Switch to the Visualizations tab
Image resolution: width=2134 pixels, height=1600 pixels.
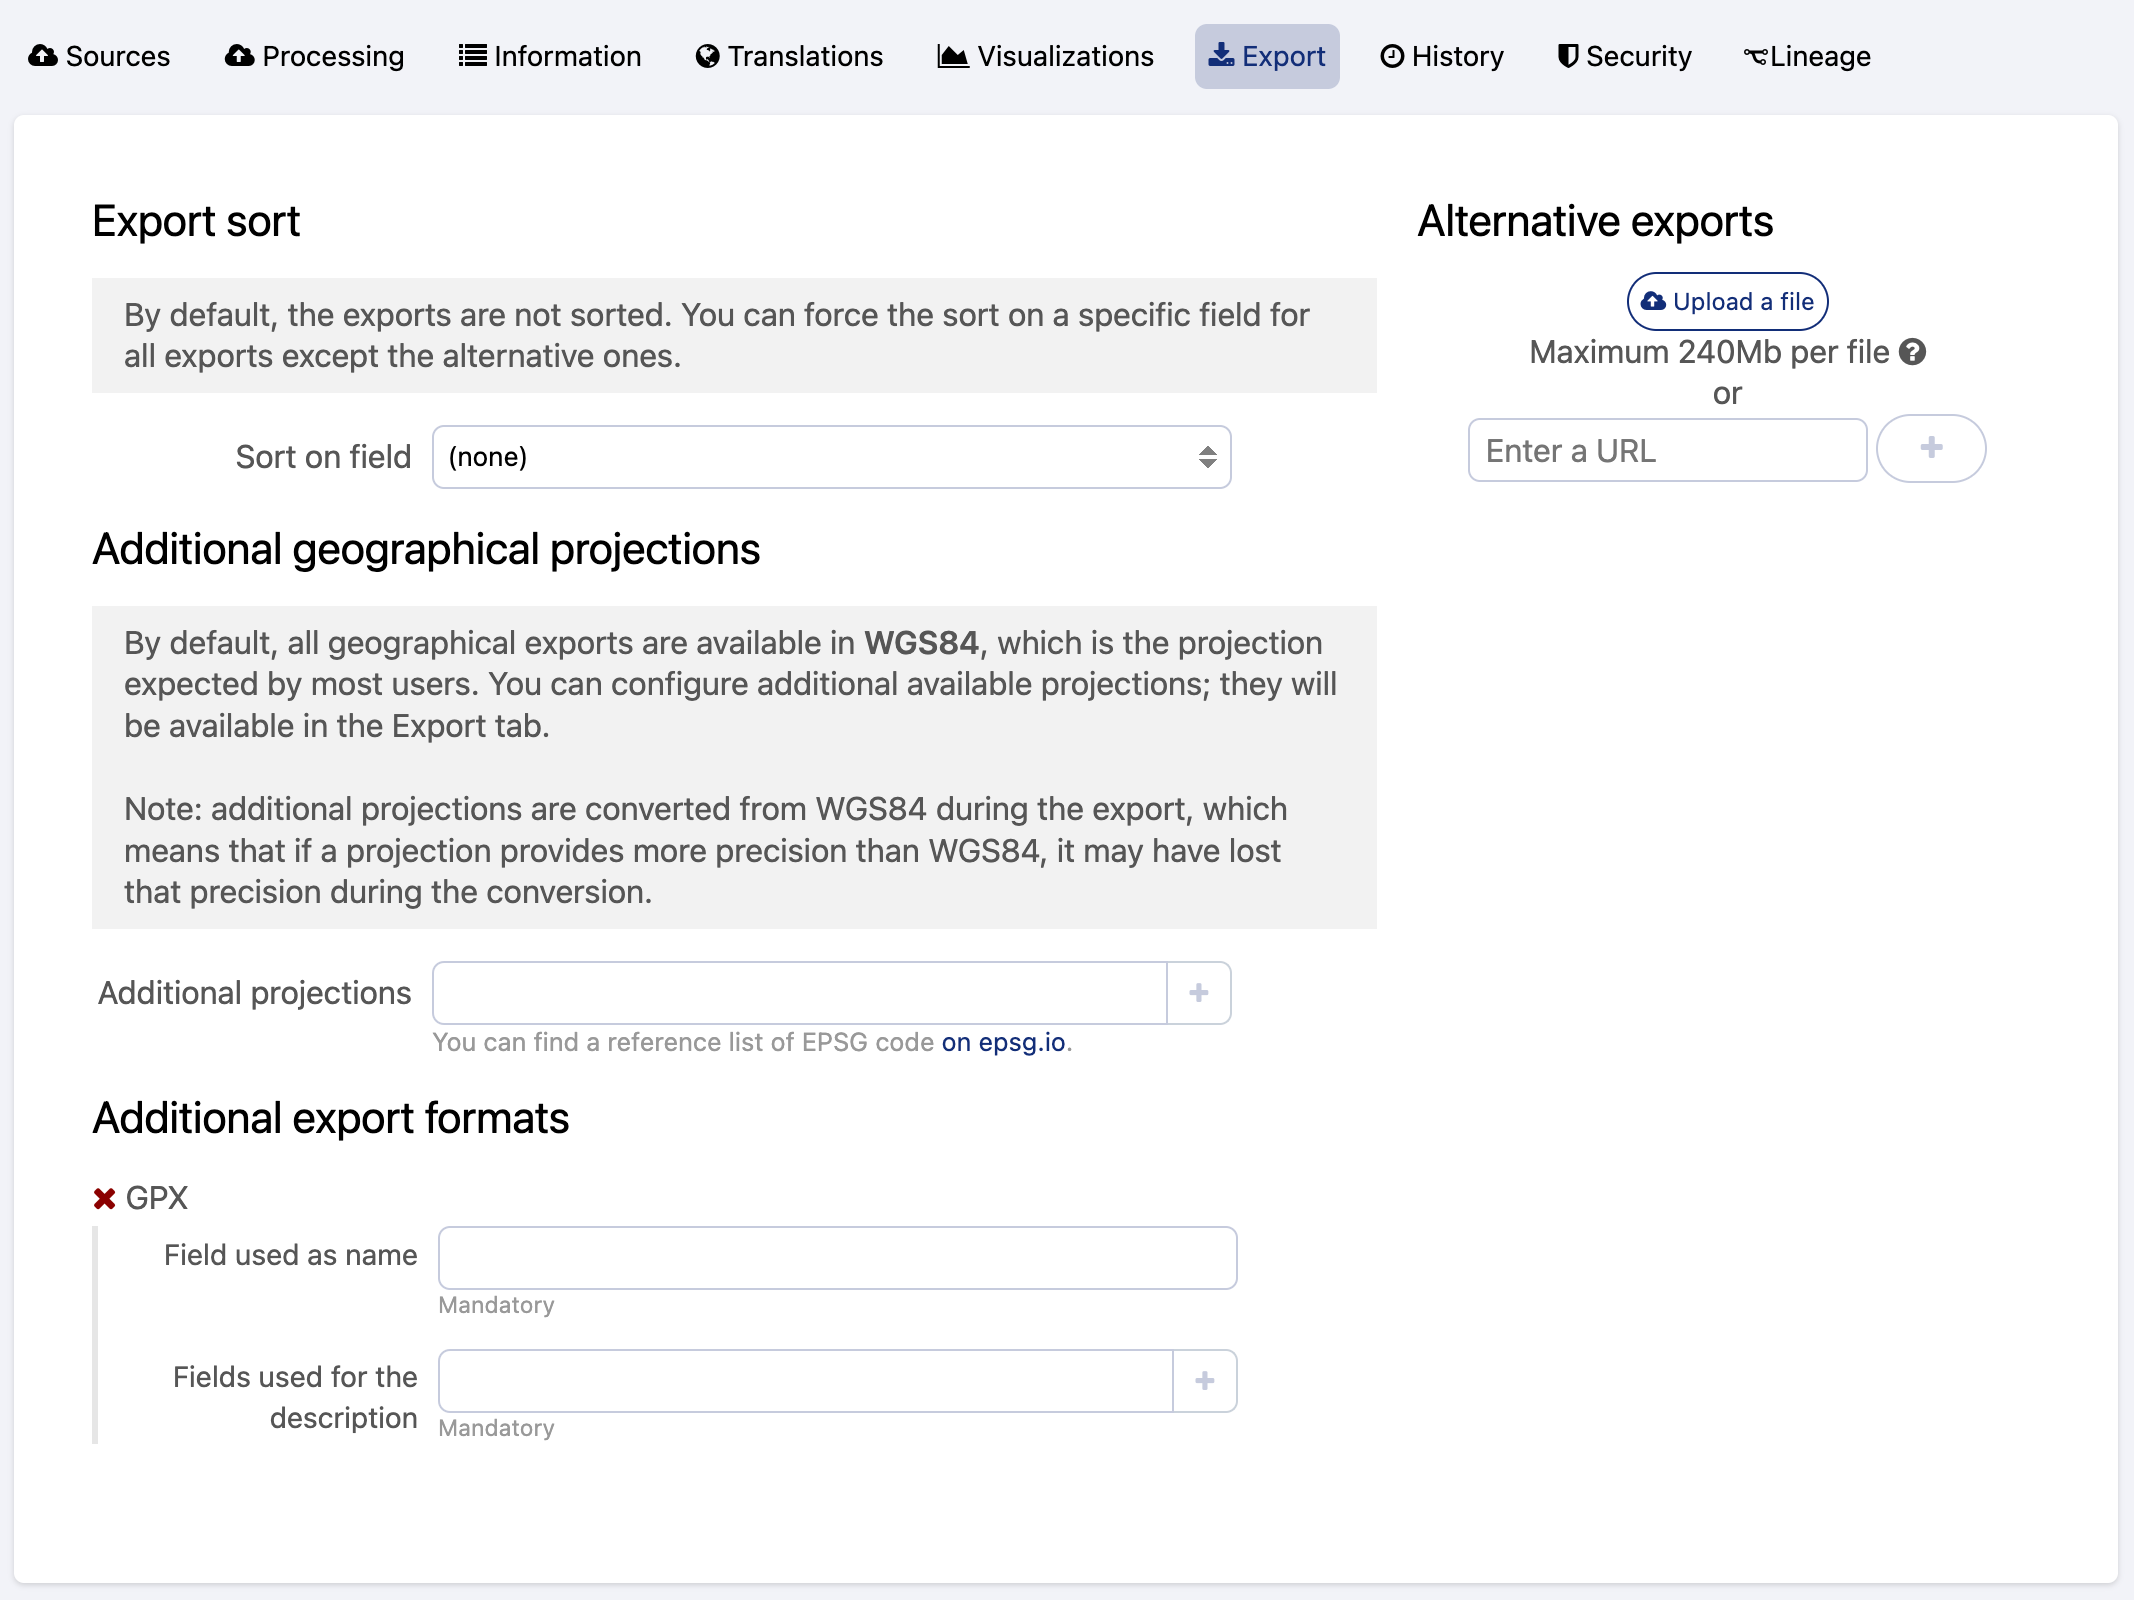[x=1046, y=56]
